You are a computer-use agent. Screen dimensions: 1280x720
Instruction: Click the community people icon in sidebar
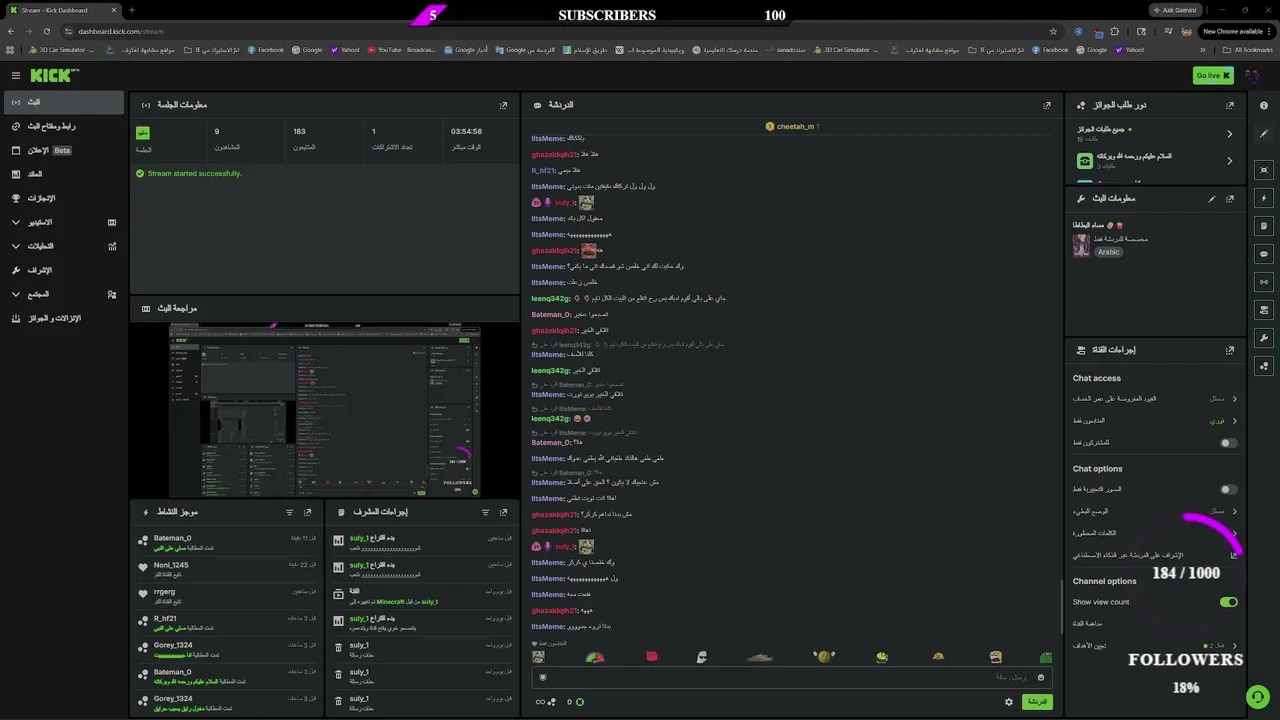coord(112,294)
